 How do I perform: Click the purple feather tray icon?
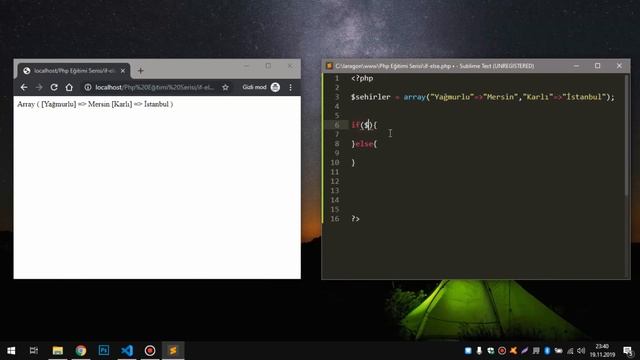tap(525, 351)
